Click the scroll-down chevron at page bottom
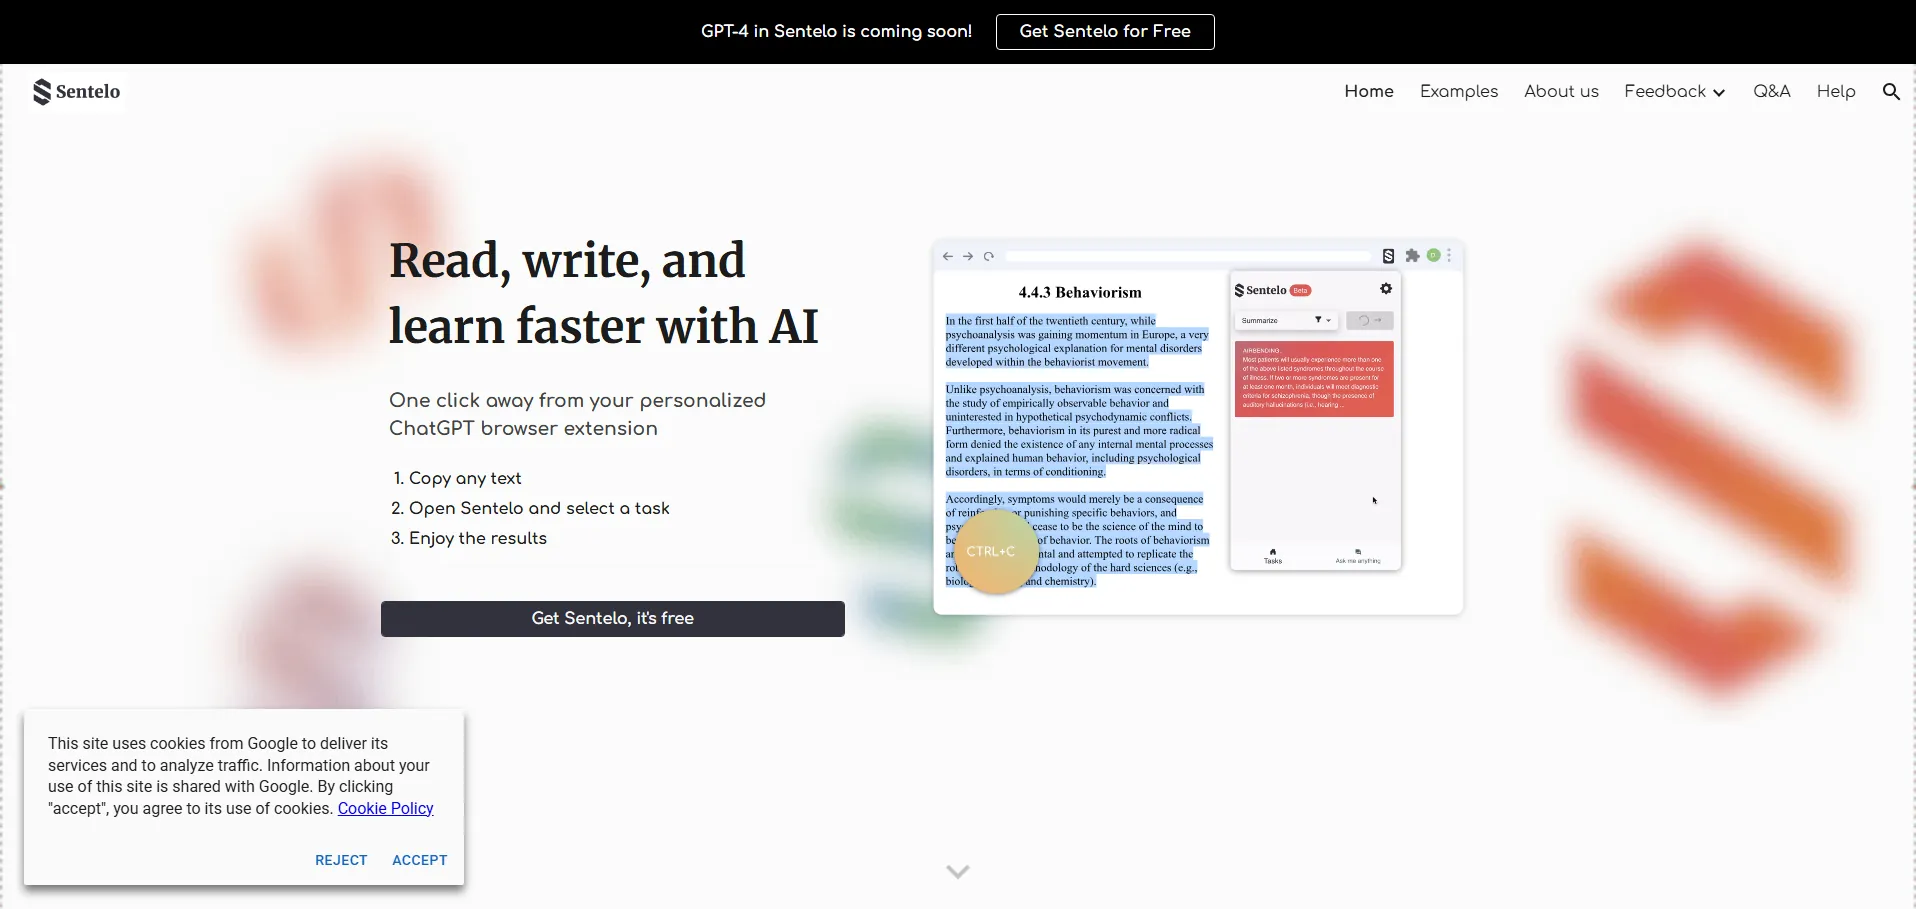Viewport: 1916px width, 909px height. pos(958,871)
